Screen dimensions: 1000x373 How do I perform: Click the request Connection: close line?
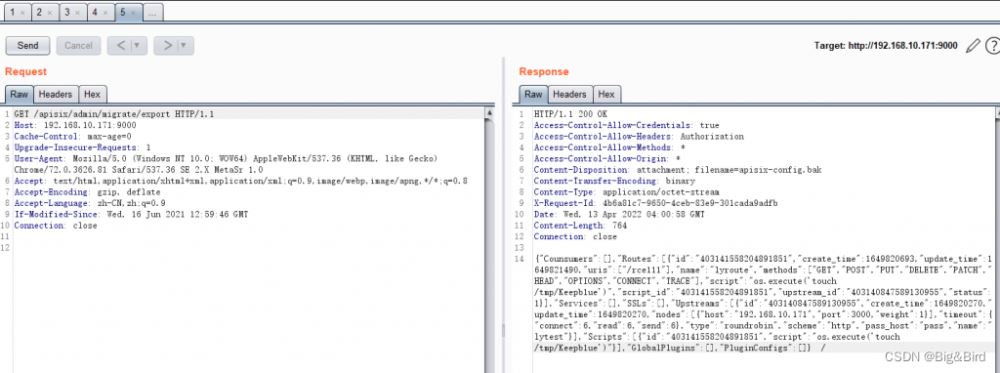coord(55,225)
